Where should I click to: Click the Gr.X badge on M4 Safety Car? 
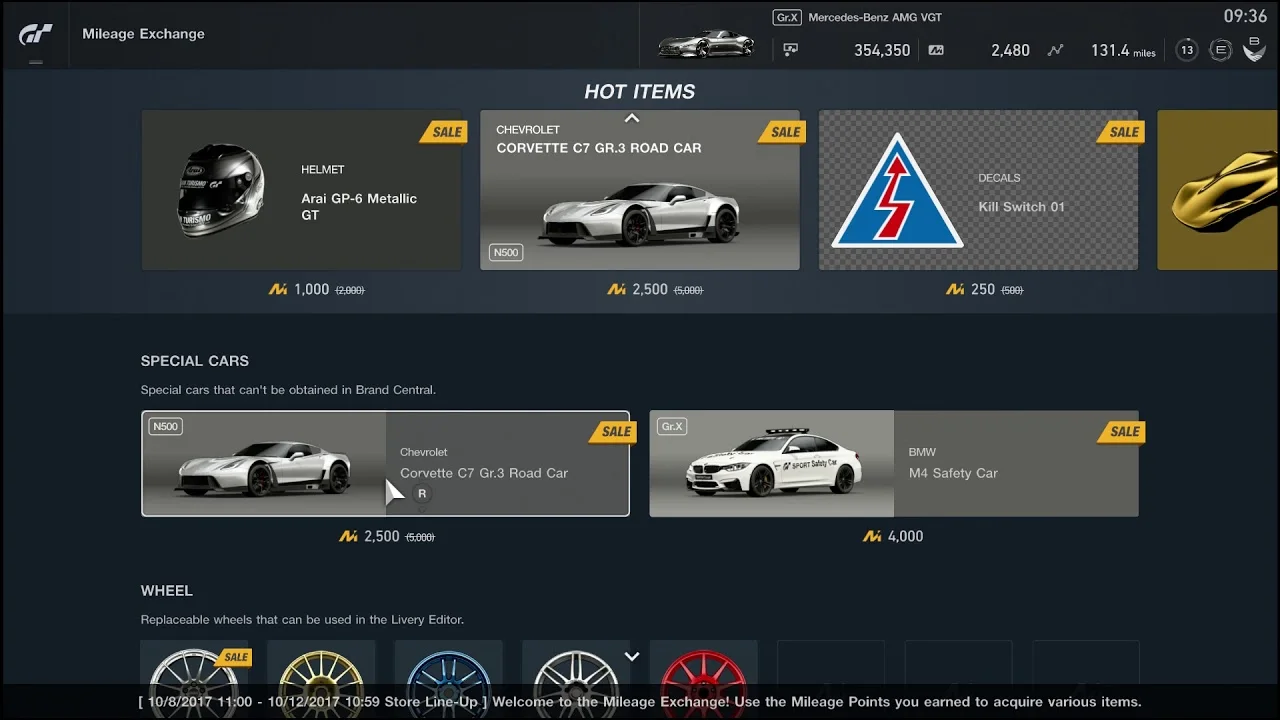click(x=672, y=427)
